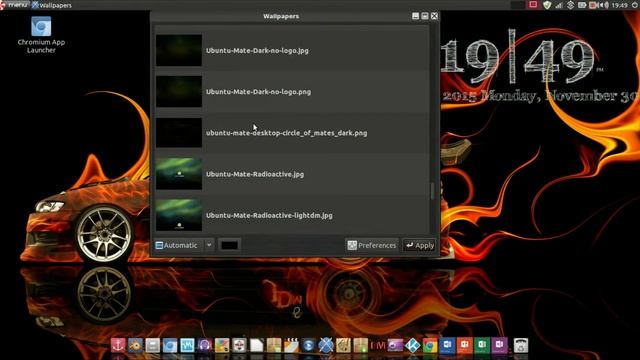Image resolution: width=640 pixels, height=360 pixels.
Task: Open the black background color swatch
Action: click(229, 245)
